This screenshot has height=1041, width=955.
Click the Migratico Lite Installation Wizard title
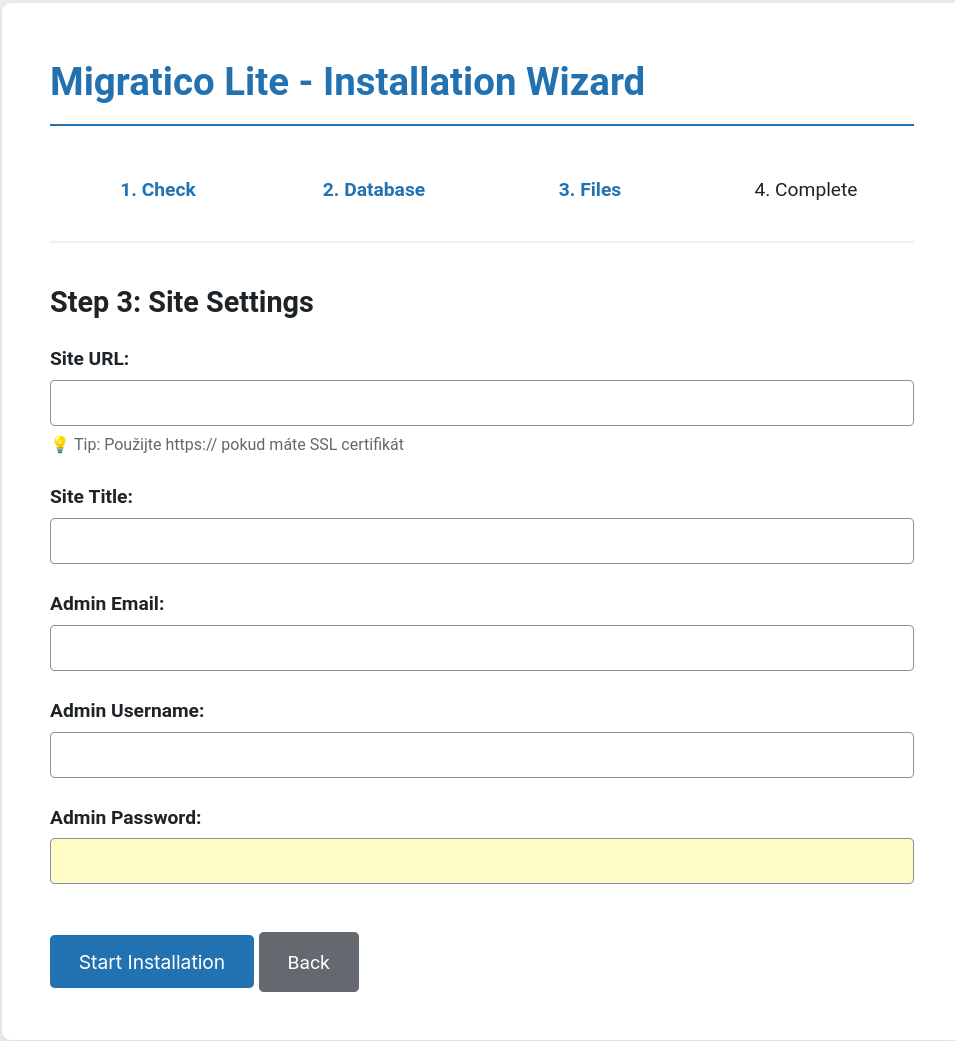(x=347, y=81)
